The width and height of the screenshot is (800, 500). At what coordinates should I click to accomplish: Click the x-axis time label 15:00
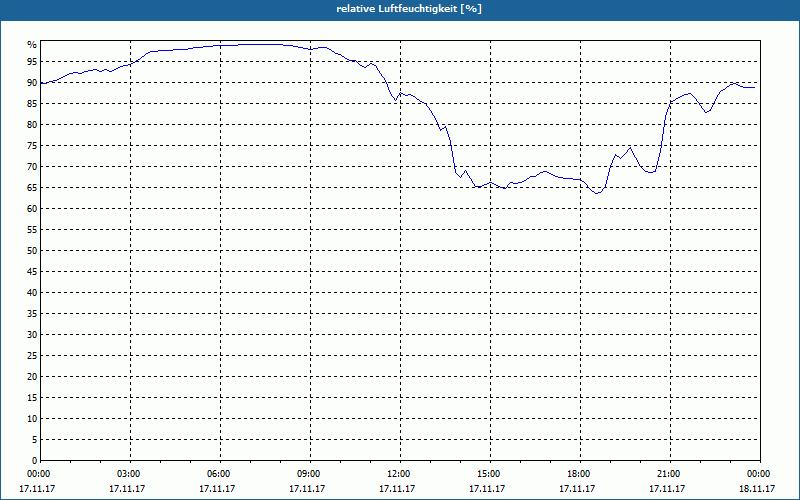490,474
